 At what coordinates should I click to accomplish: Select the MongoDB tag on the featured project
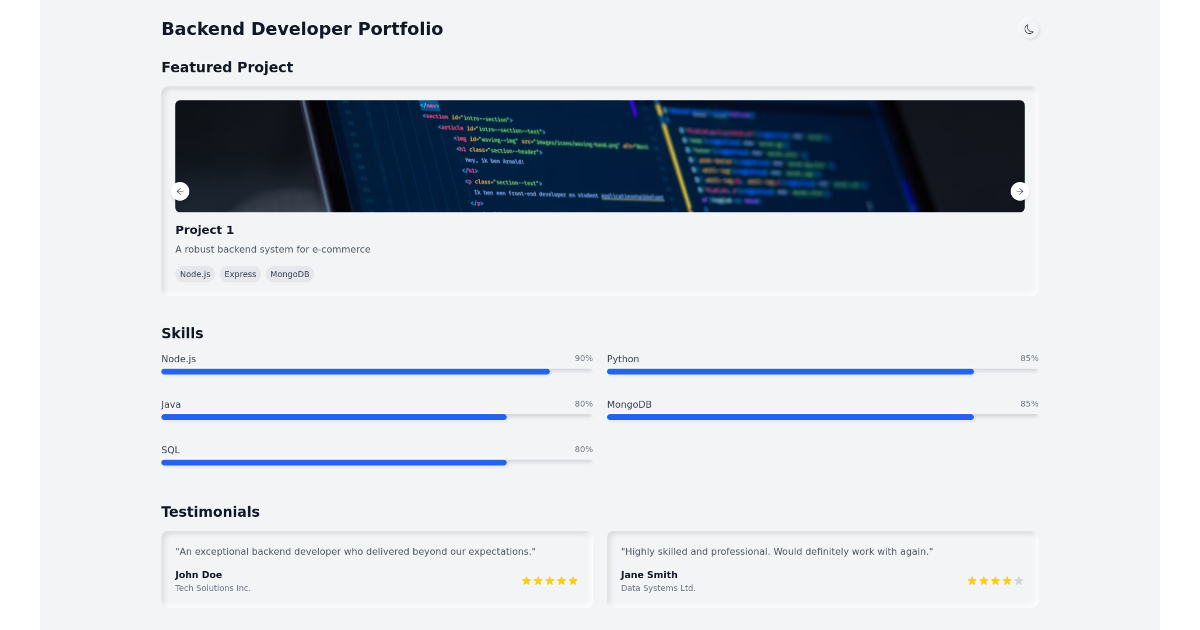pyautogui.click(x=289, y=273)
